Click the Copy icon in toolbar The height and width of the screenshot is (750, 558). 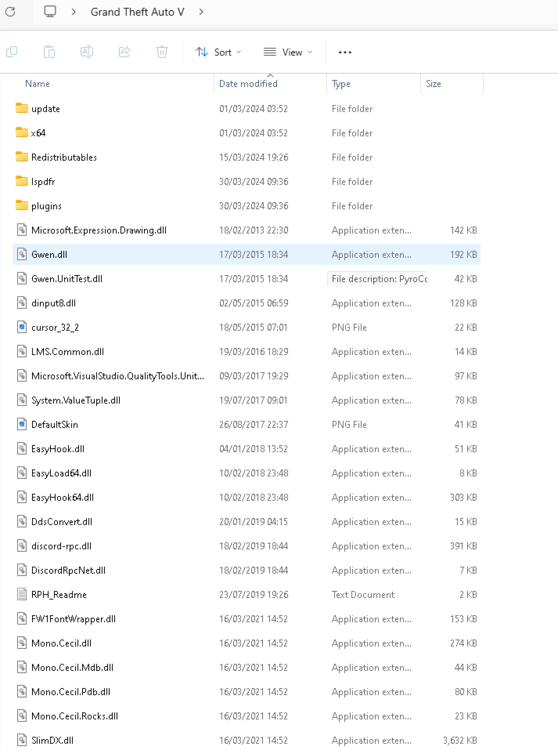click(12, 52)
